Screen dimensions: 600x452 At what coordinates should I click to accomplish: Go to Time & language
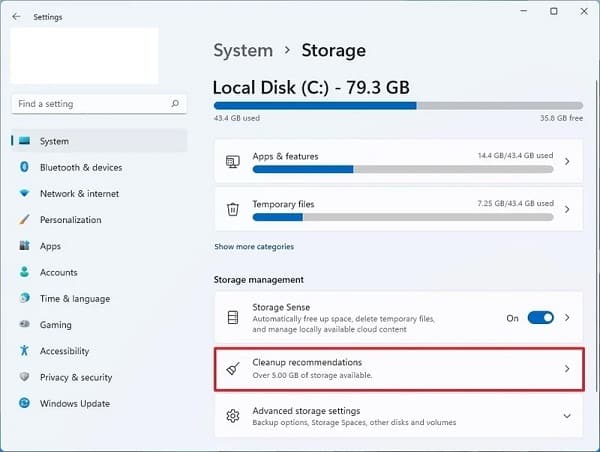click(99, 298)
